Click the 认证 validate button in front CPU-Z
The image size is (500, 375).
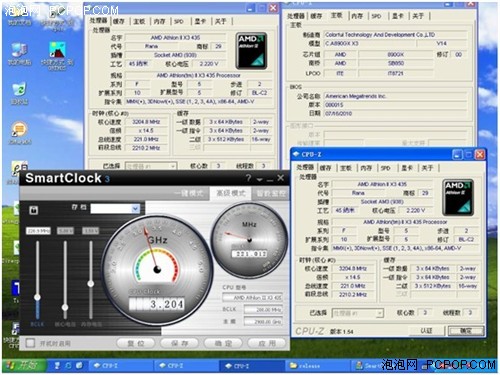(x=426, y=331)
